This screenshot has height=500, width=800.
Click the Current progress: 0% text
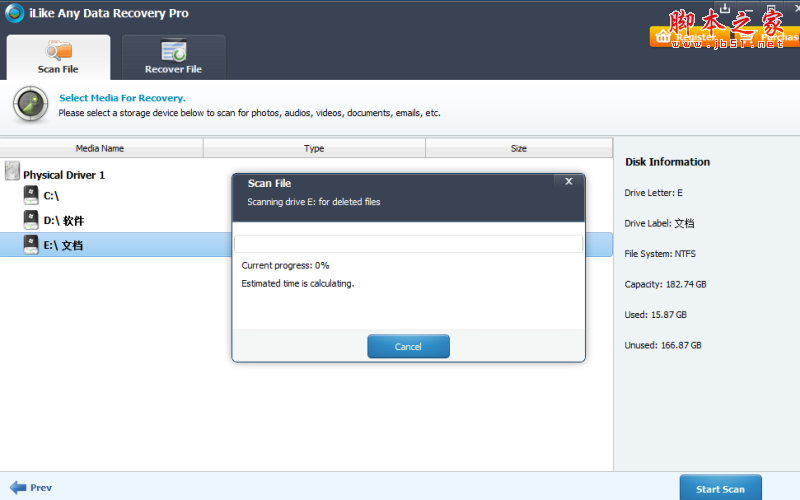tap(285, 265)
